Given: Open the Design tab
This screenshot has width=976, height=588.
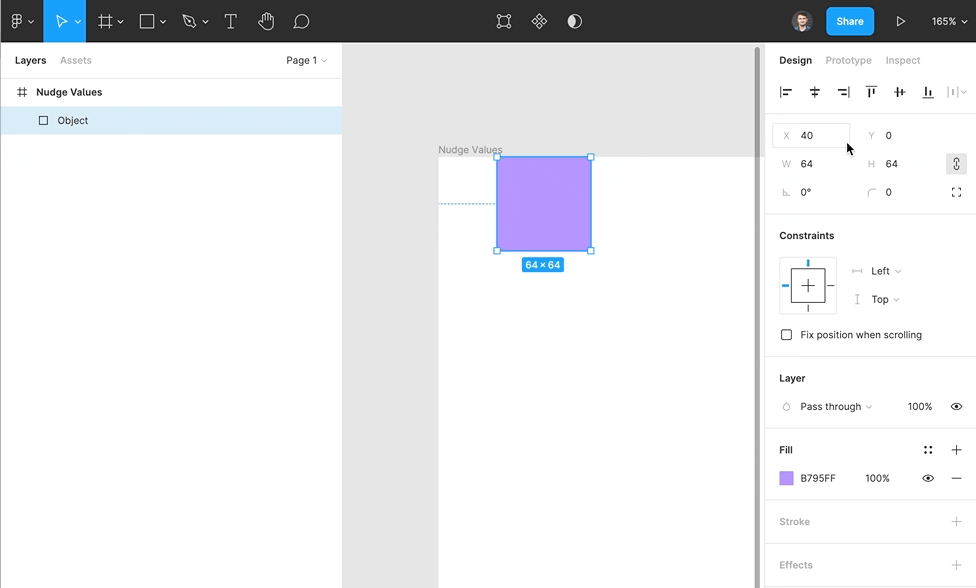Looking at the screenshot, I should (795, 60).
